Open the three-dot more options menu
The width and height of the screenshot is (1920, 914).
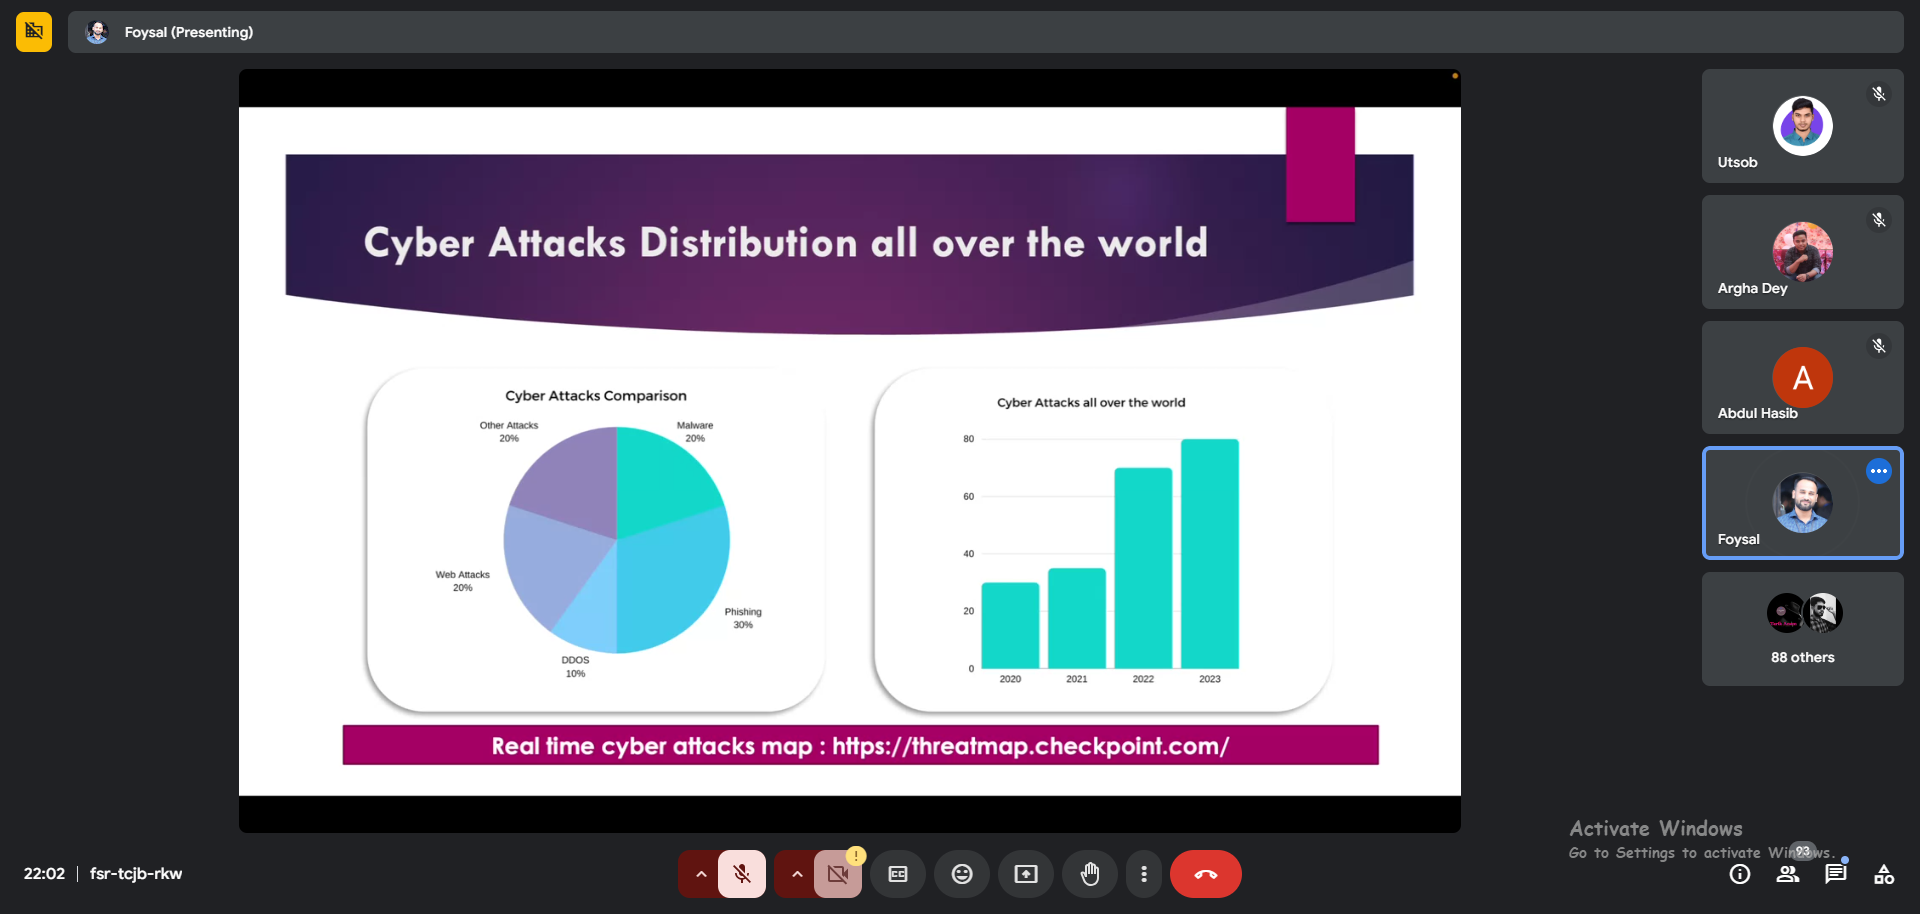coord(1144,874)
